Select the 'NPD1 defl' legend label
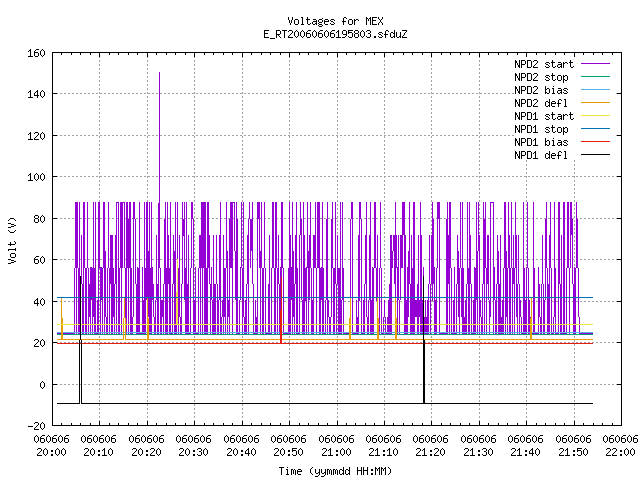Image resolution: width=640 pixels, height=480 pixels. point(541,156)
